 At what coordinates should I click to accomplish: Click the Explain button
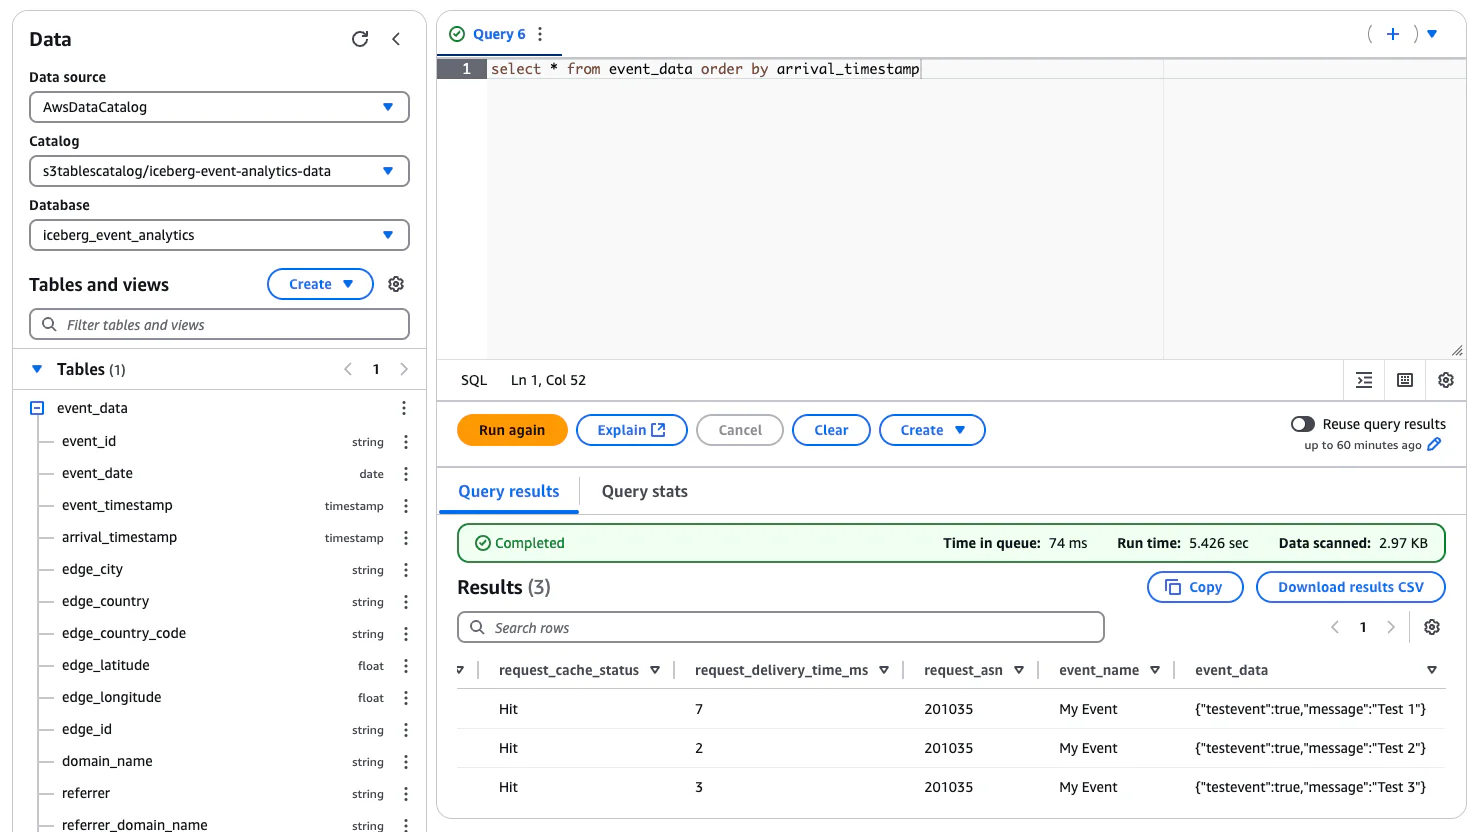point(631,430)
